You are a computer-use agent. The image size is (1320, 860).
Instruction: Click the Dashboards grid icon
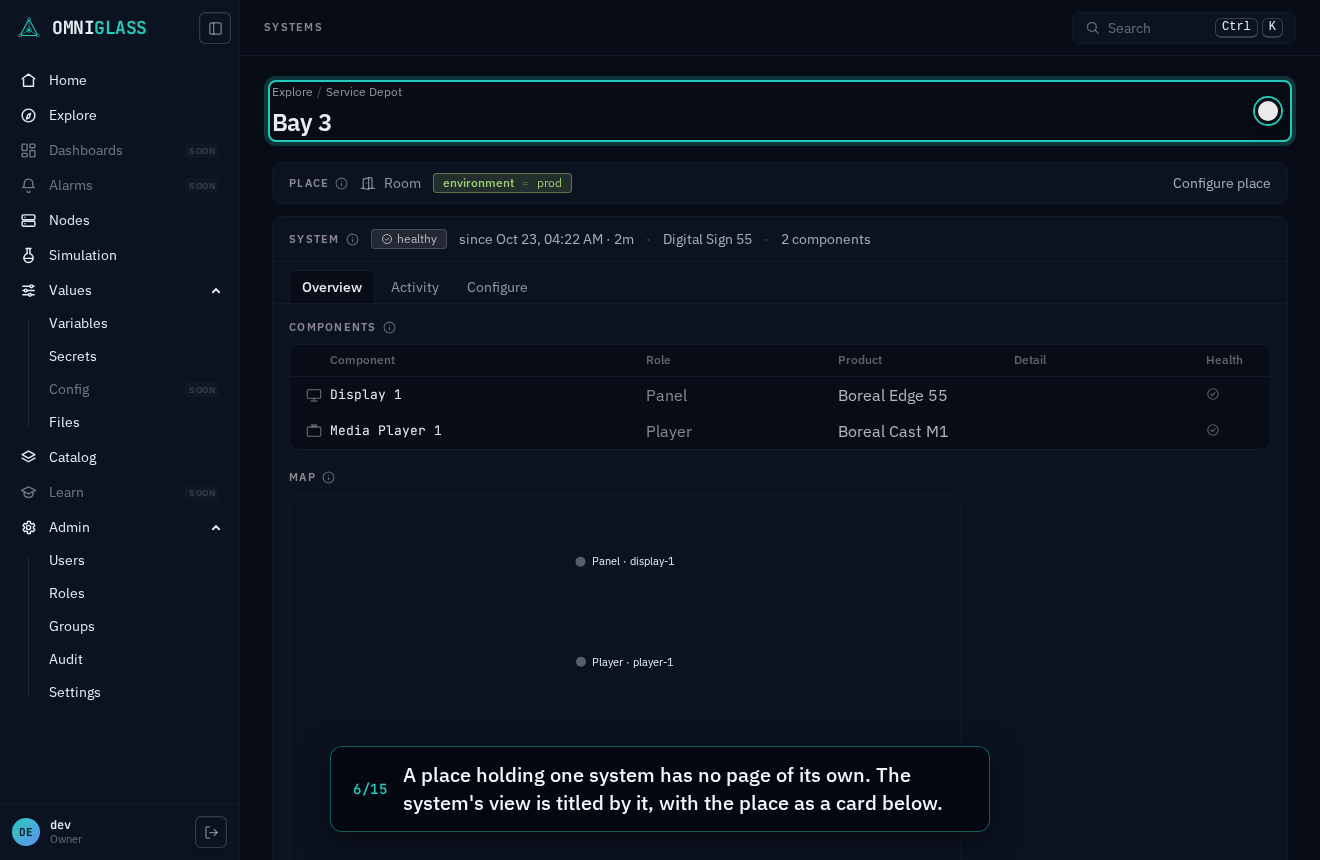click(x=29, y=150)
